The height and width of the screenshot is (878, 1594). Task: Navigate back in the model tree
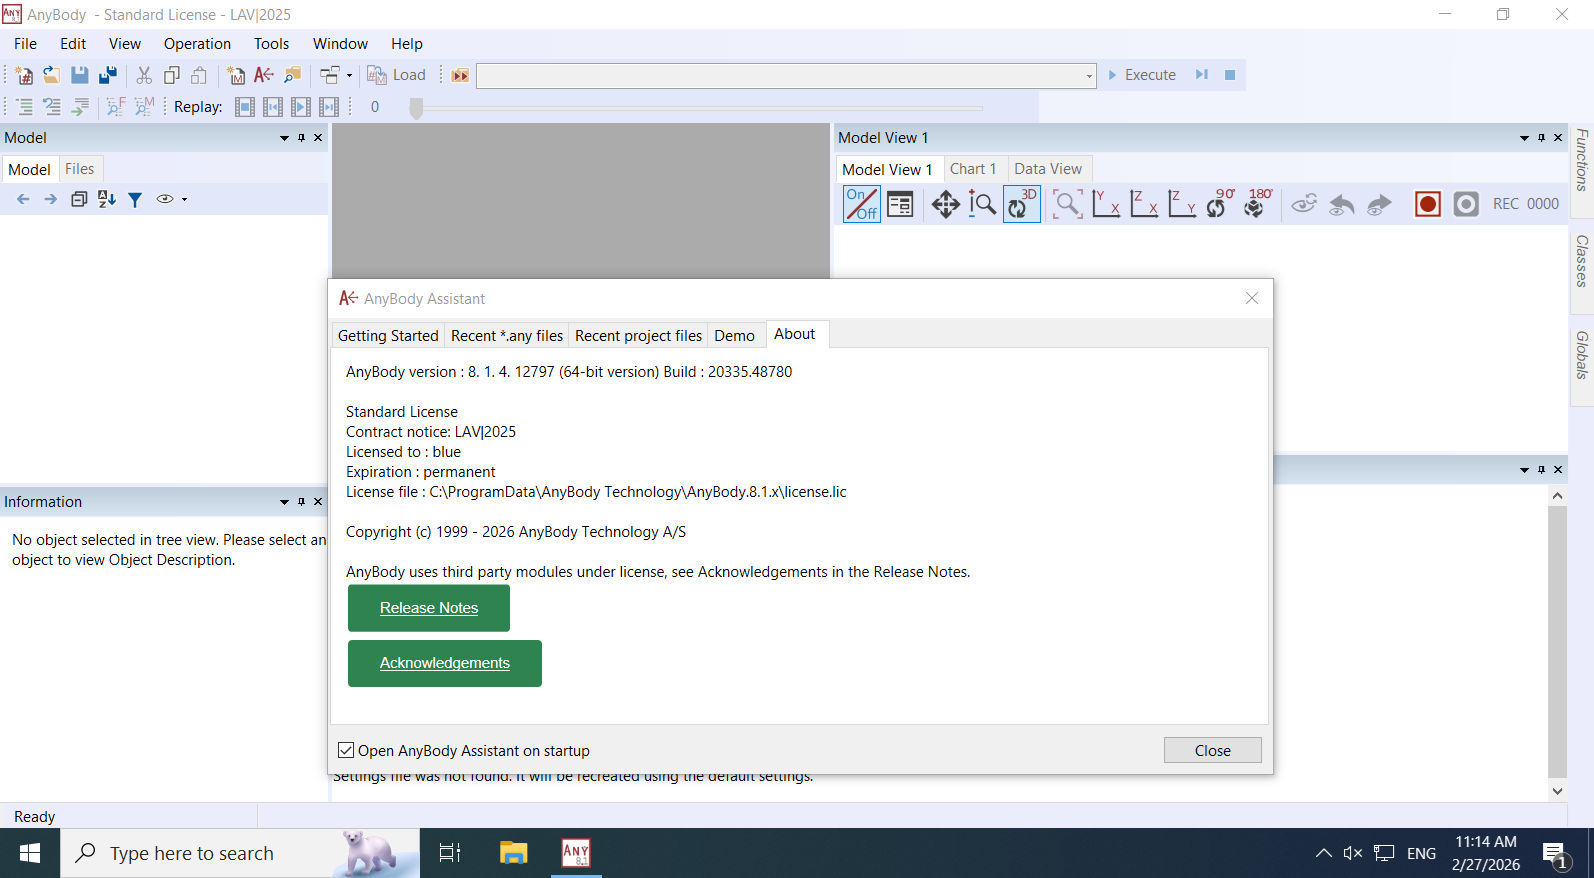click(23, 199)
